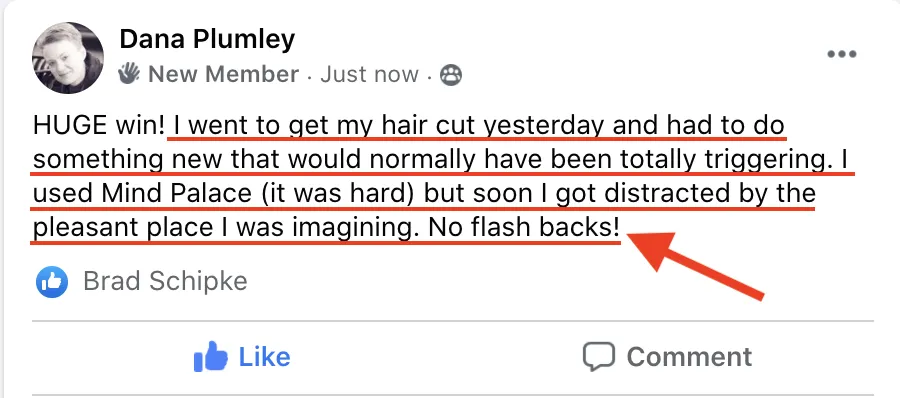Screen dimensions: 900x398
Task: Click the New Member badge label
Action: pyautogui.click(x=224, y=75)
